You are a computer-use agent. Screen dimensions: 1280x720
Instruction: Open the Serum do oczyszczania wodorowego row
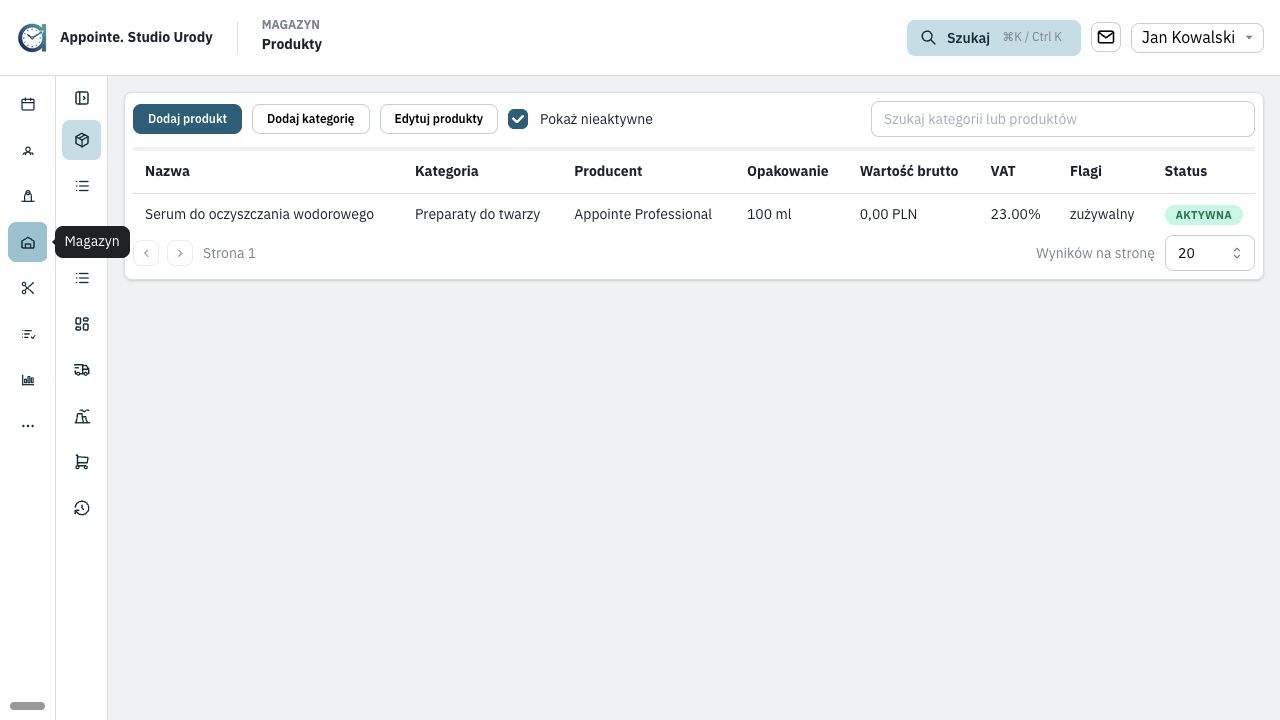(x=694, y=214)
